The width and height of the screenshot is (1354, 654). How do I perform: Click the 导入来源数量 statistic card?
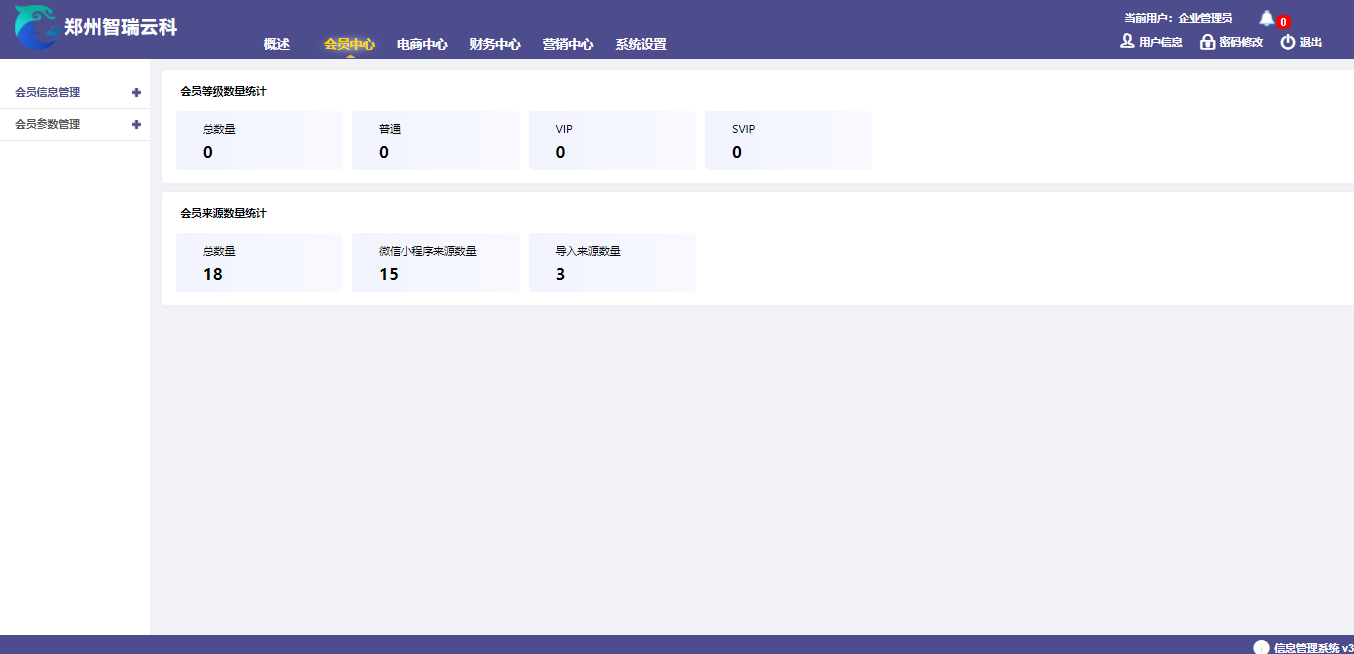pos(612,263)
